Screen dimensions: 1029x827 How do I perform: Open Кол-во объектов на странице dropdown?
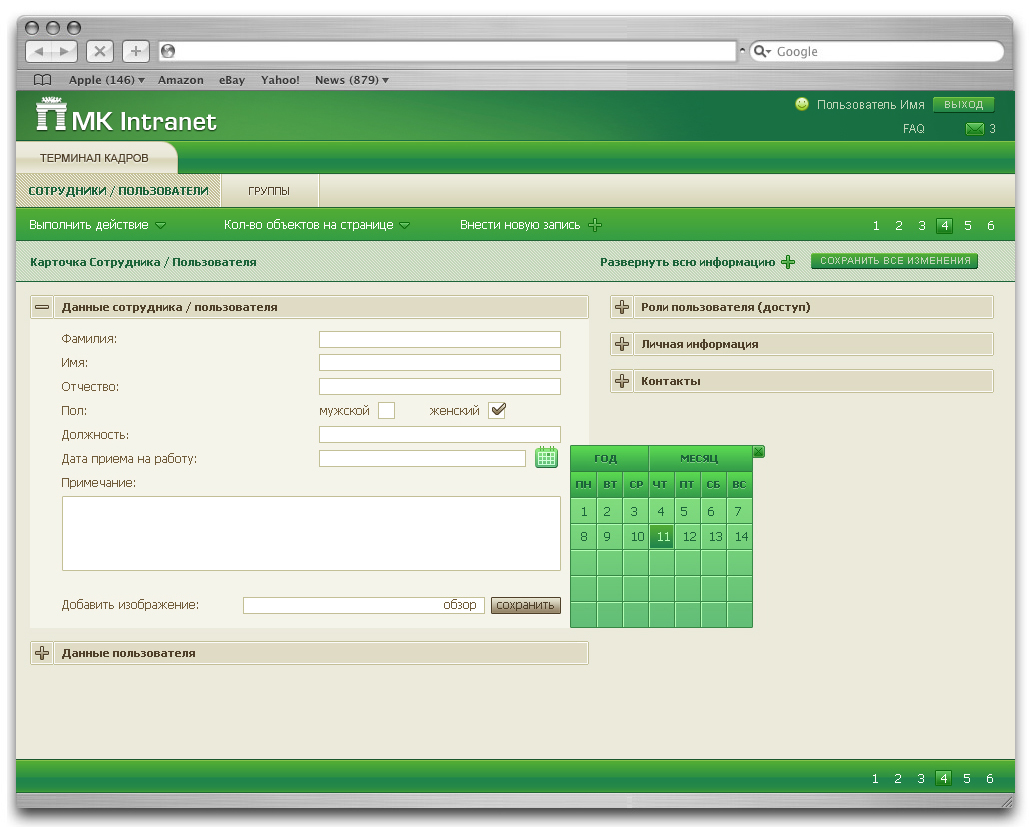[317, 225]
